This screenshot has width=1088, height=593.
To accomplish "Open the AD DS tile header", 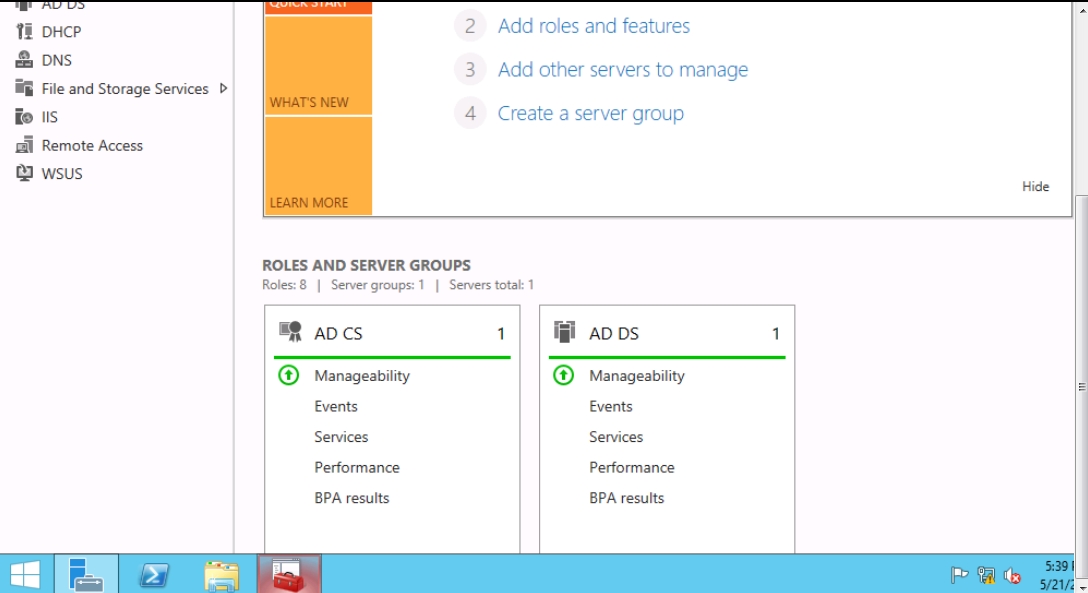I will (613, 334).
